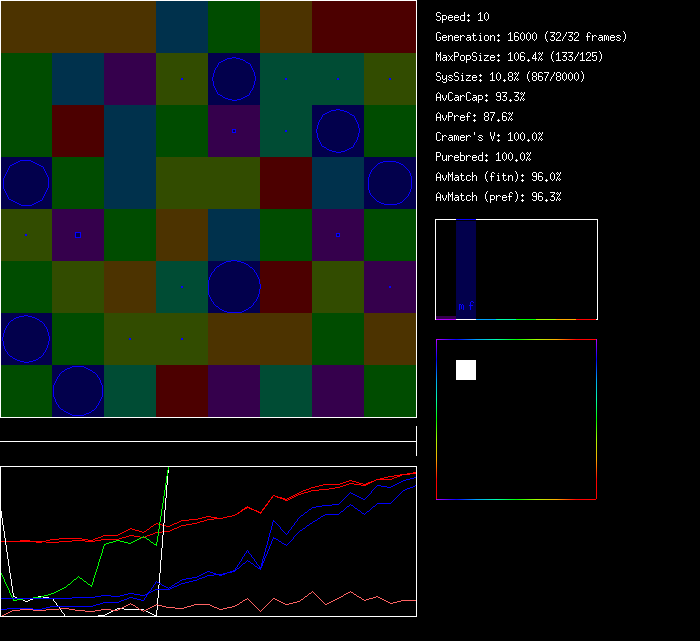
Task: Select the Generation: 16000 counter text
Action: [x=531, y=37]
